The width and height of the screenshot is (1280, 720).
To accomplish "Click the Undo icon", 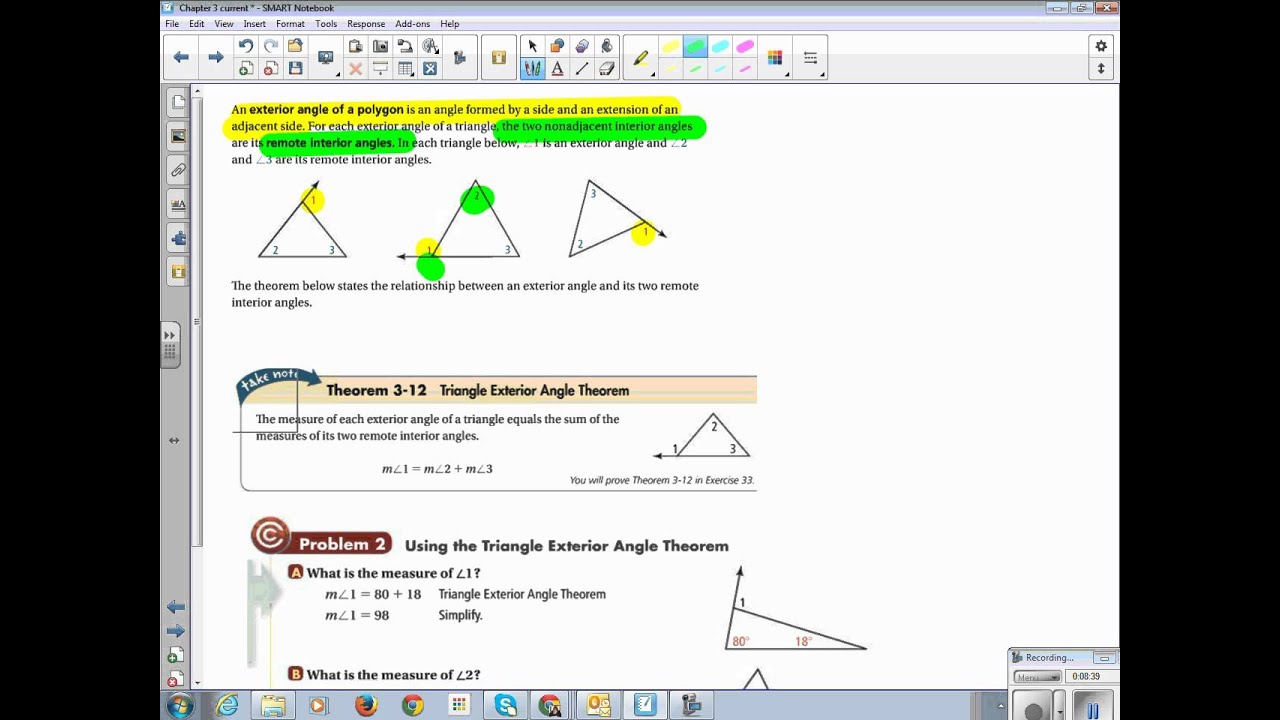I will [x=246, y=46].
